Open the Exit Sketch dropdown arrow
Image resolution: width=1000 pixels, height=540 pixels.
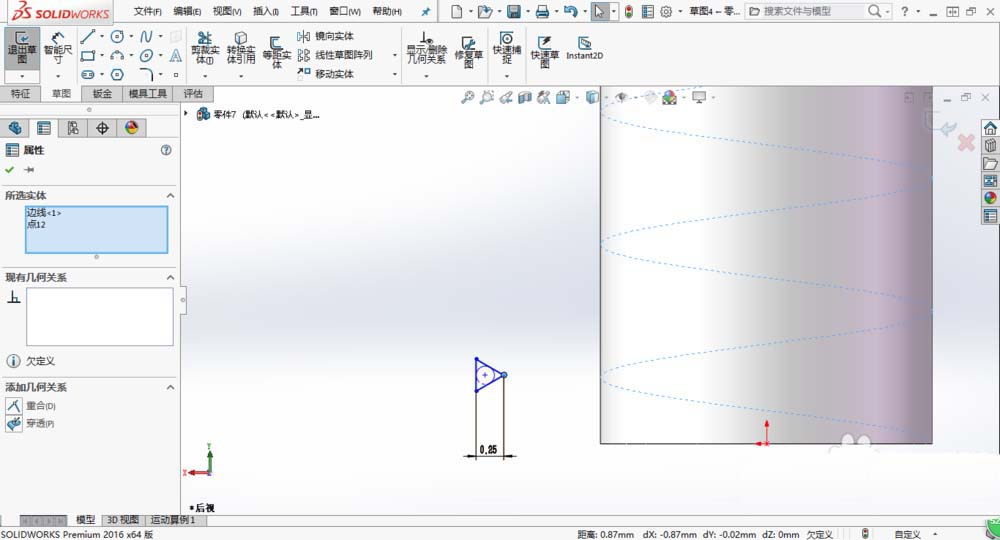[22, 77]
